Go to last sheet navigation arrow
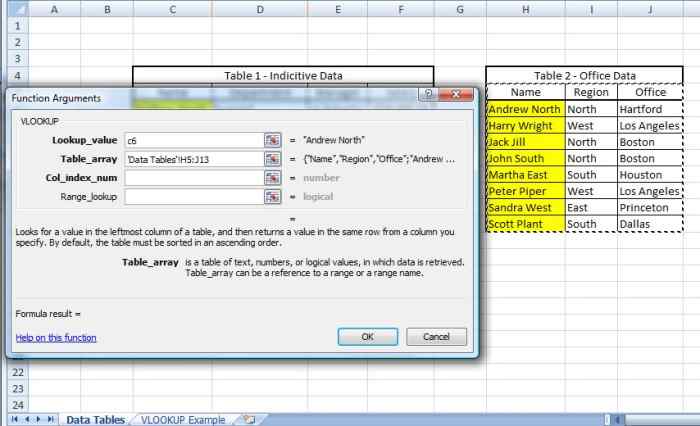Image resolution: width=700 pixels, height=426 pixels. [51, 419]
